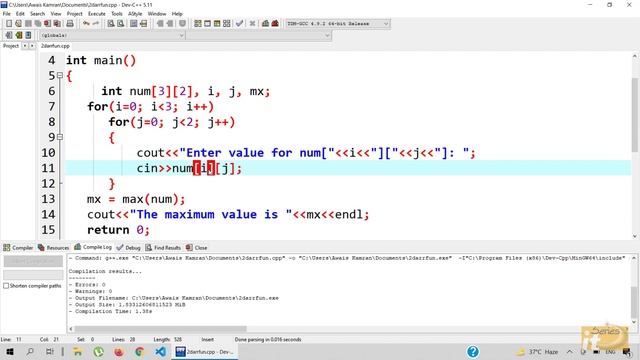Image resolution: width=640 pixels, height=360 pixels.
Task: Click the Windows Start button
Action: [x=10, y=352]
